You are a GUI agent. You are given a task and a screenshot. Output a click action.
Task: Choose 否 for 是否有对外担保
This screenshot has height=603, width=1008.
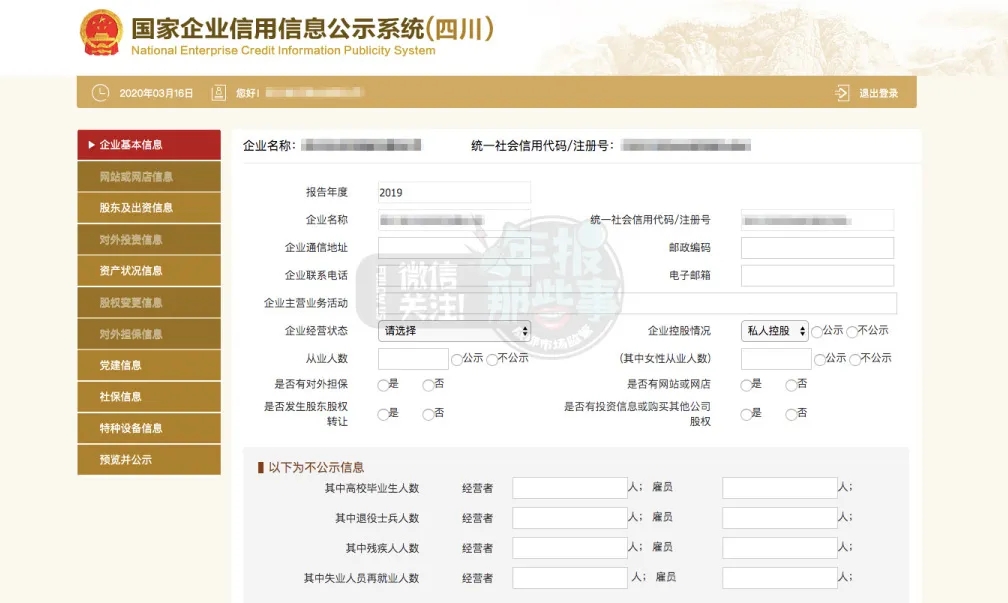[x=428, y=385]
